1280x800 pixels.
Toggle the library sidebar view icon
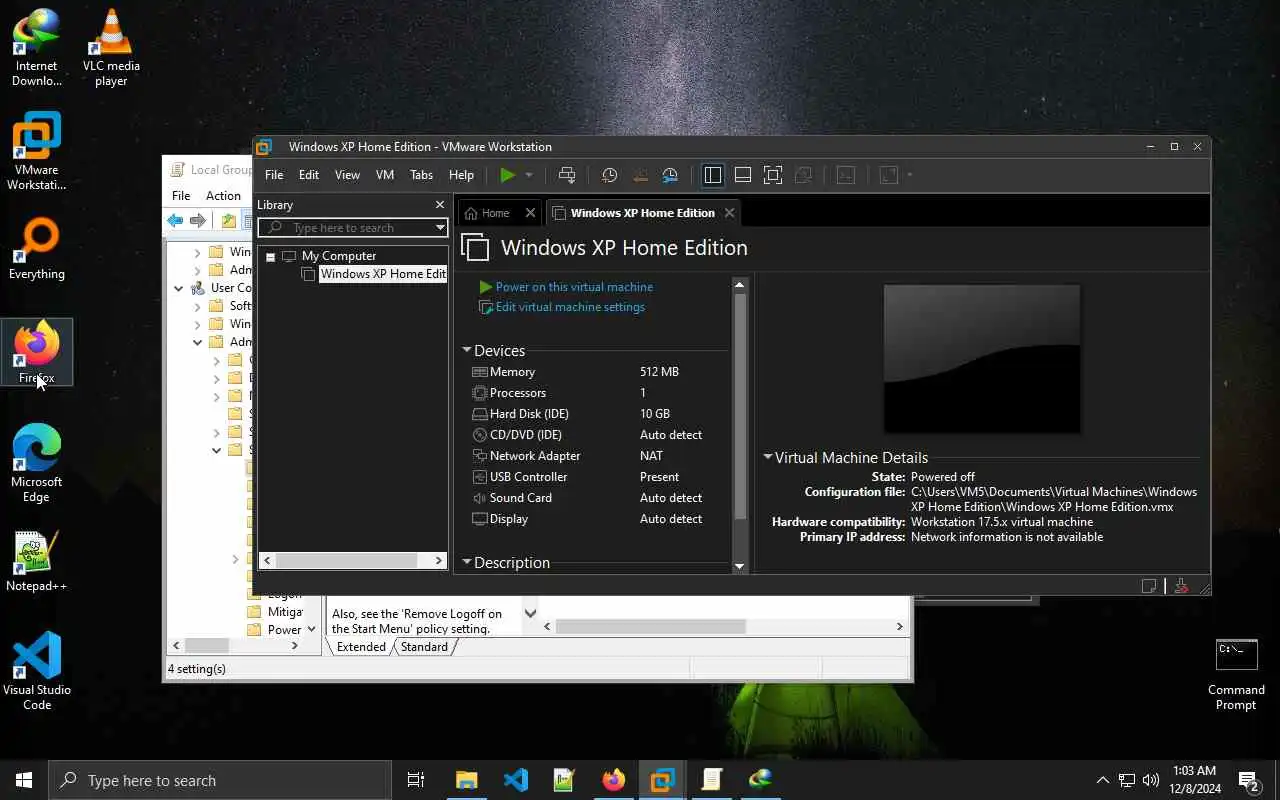[712, 175]
